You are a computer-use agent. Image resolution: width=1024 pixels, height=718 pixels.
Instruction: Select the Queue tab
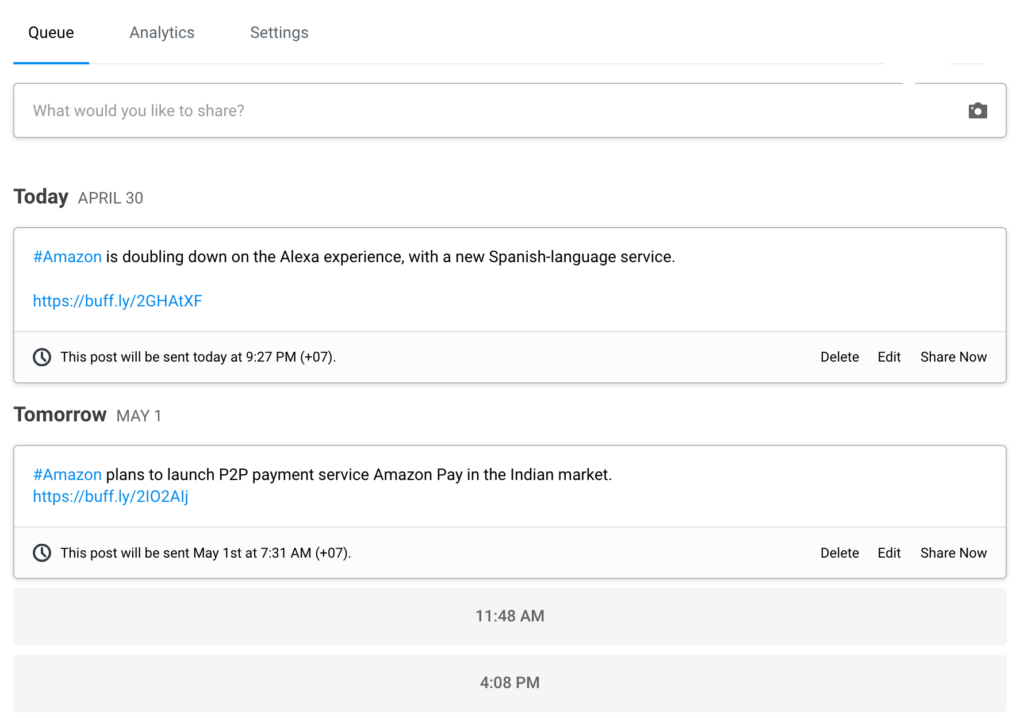point(50,32)
